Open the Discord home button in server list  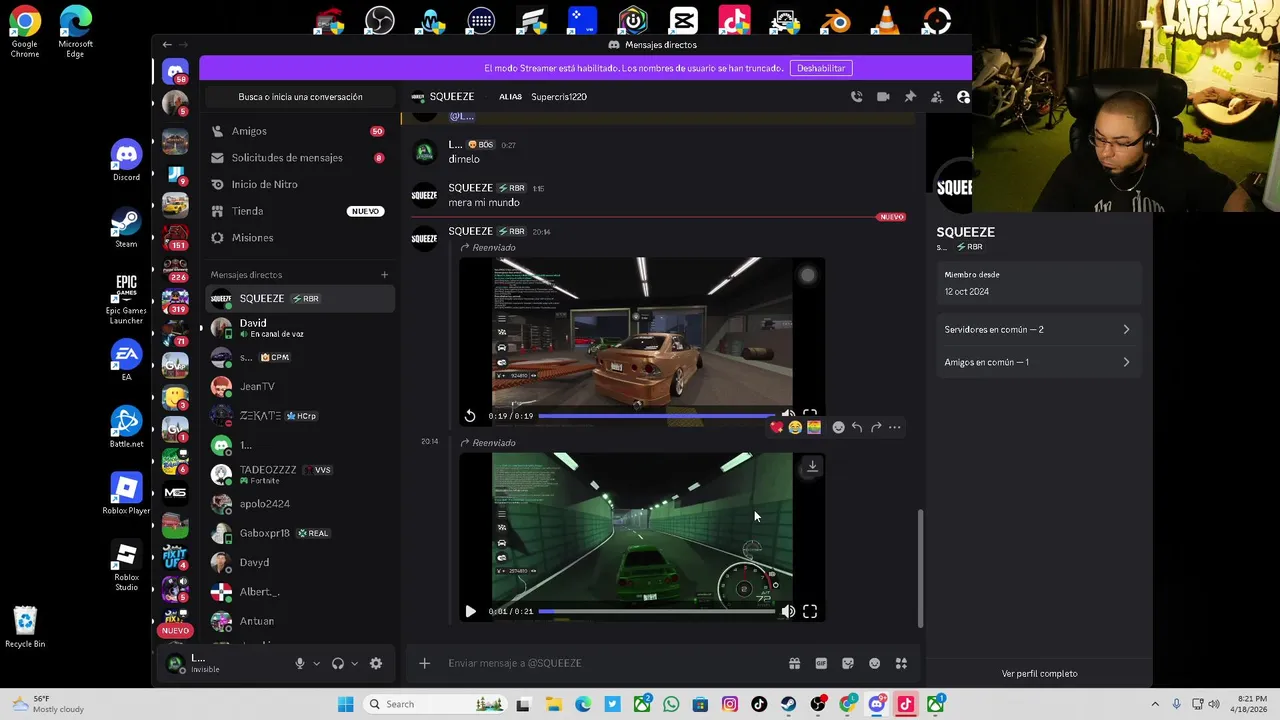[175, 70]
